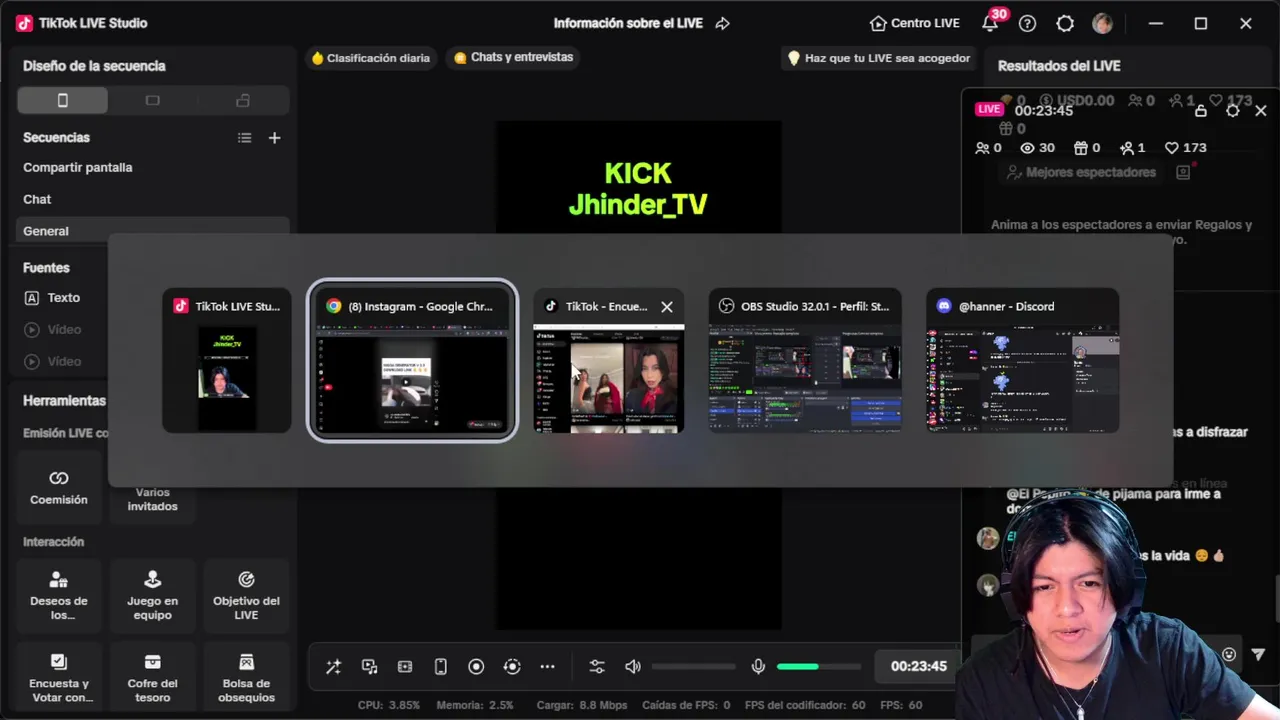
Task: Open Clasificación diaria chip
Action: tap(370, 58)
